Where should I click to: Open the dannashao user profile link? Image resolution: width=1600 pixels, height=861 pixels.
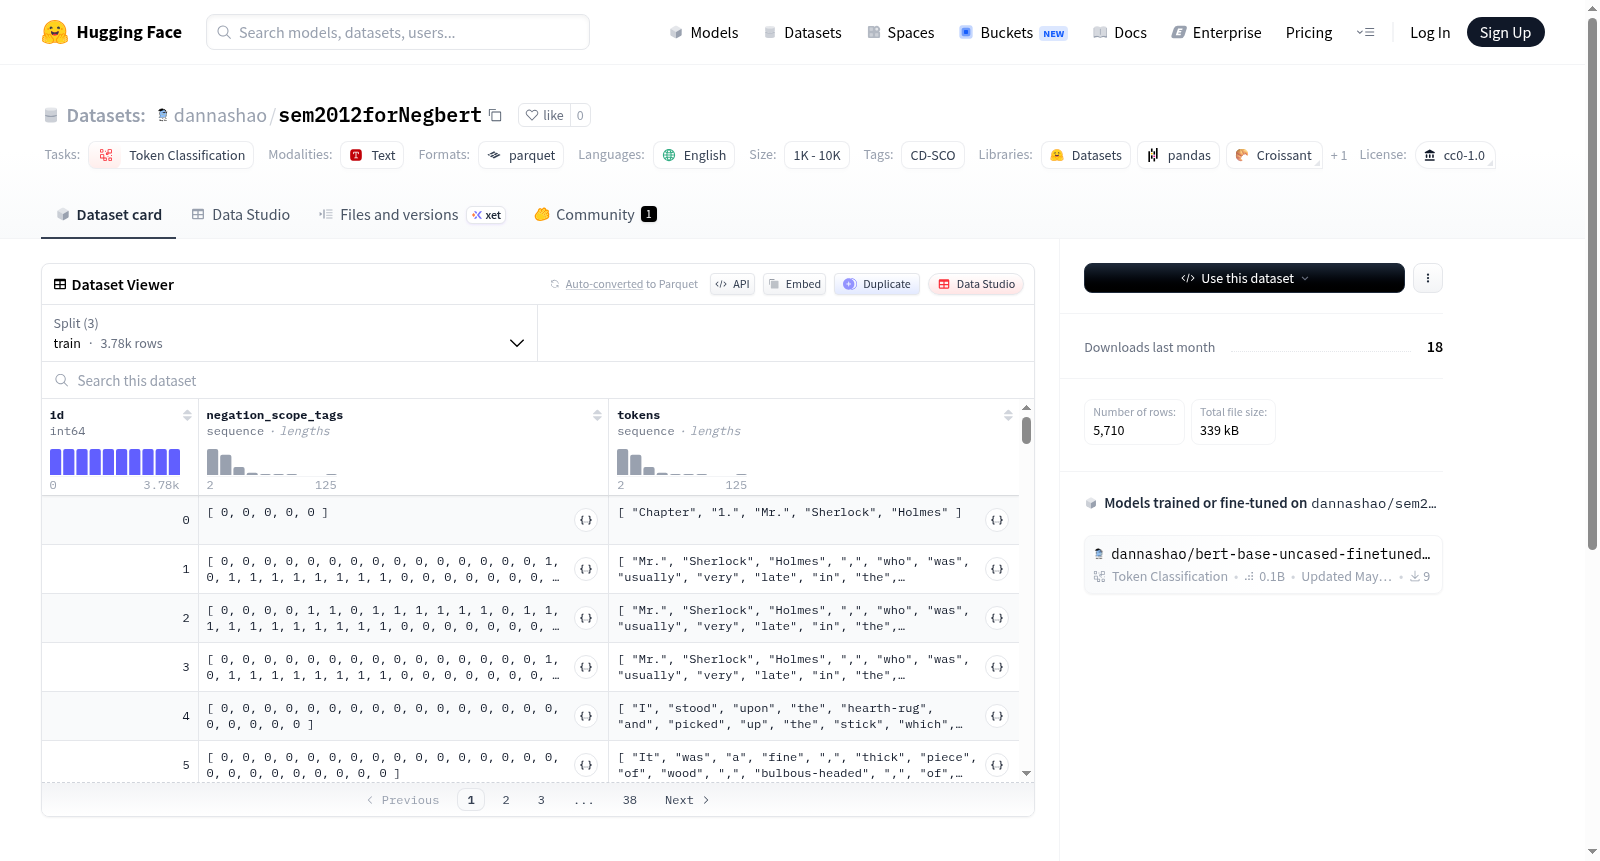[x=220, y=115]
